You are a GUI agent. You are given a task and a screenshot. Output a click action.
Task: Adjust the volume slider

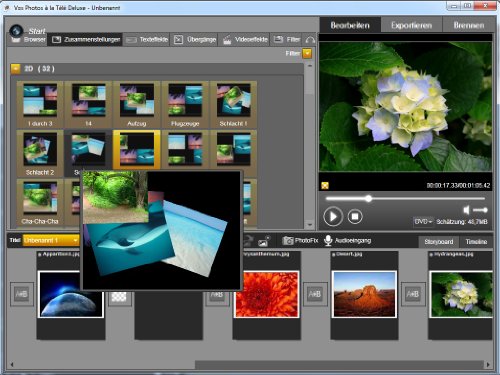480,210
